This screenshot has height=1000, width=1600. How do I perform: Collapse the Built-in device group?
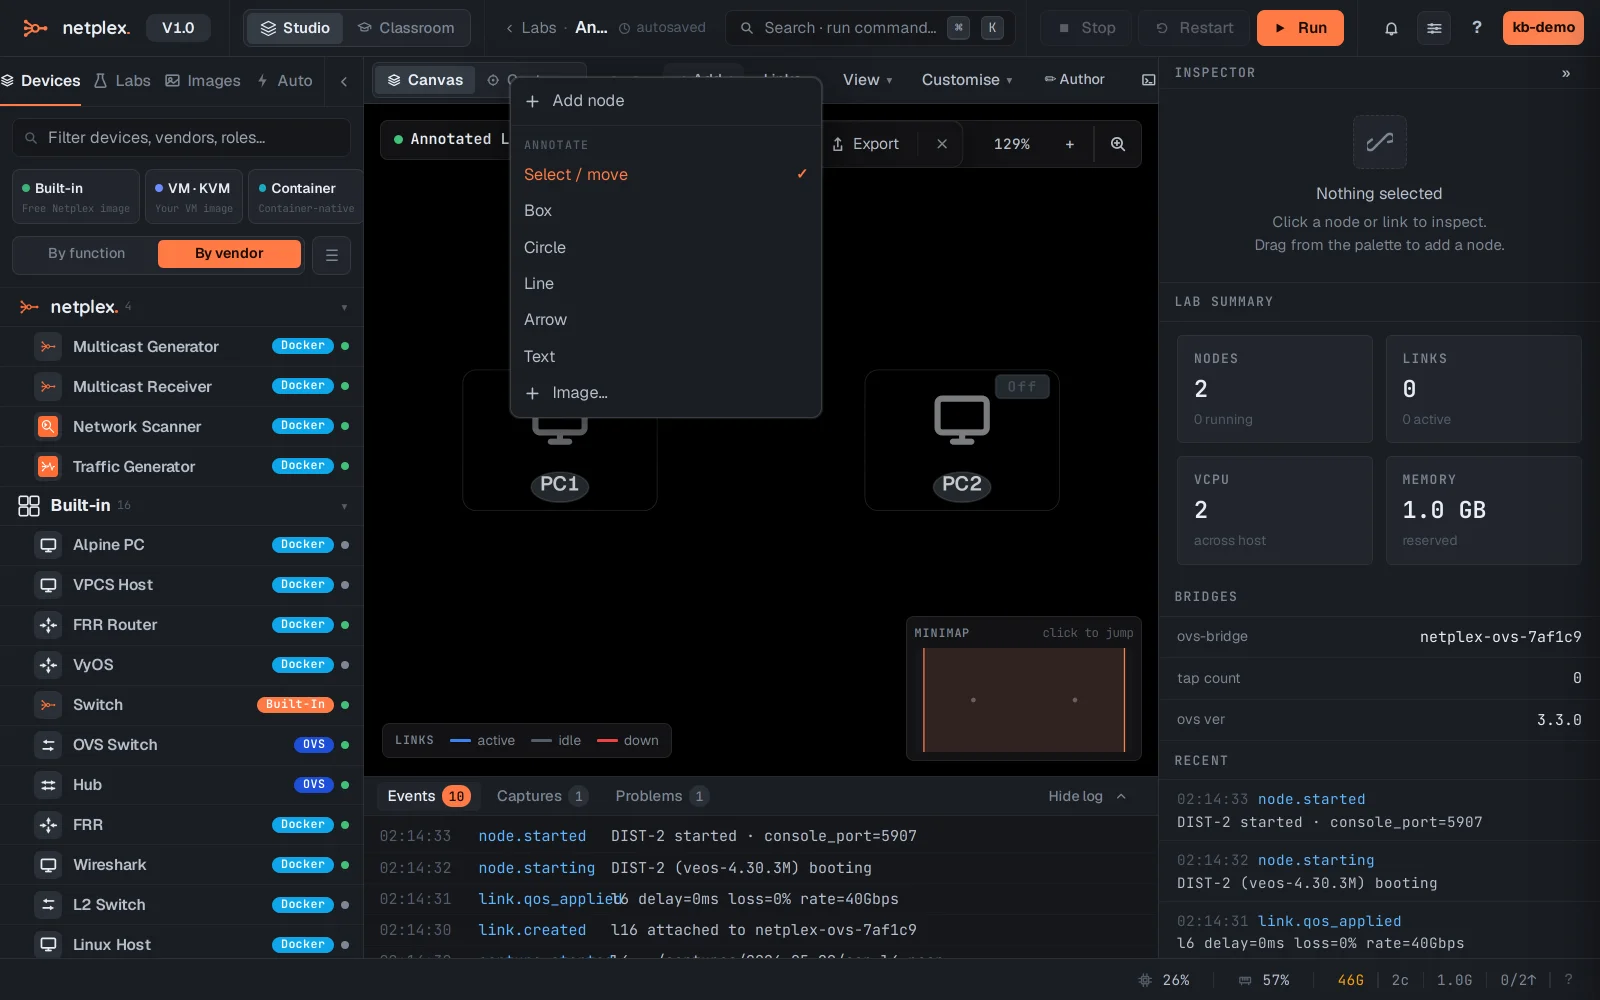(344, 507)
